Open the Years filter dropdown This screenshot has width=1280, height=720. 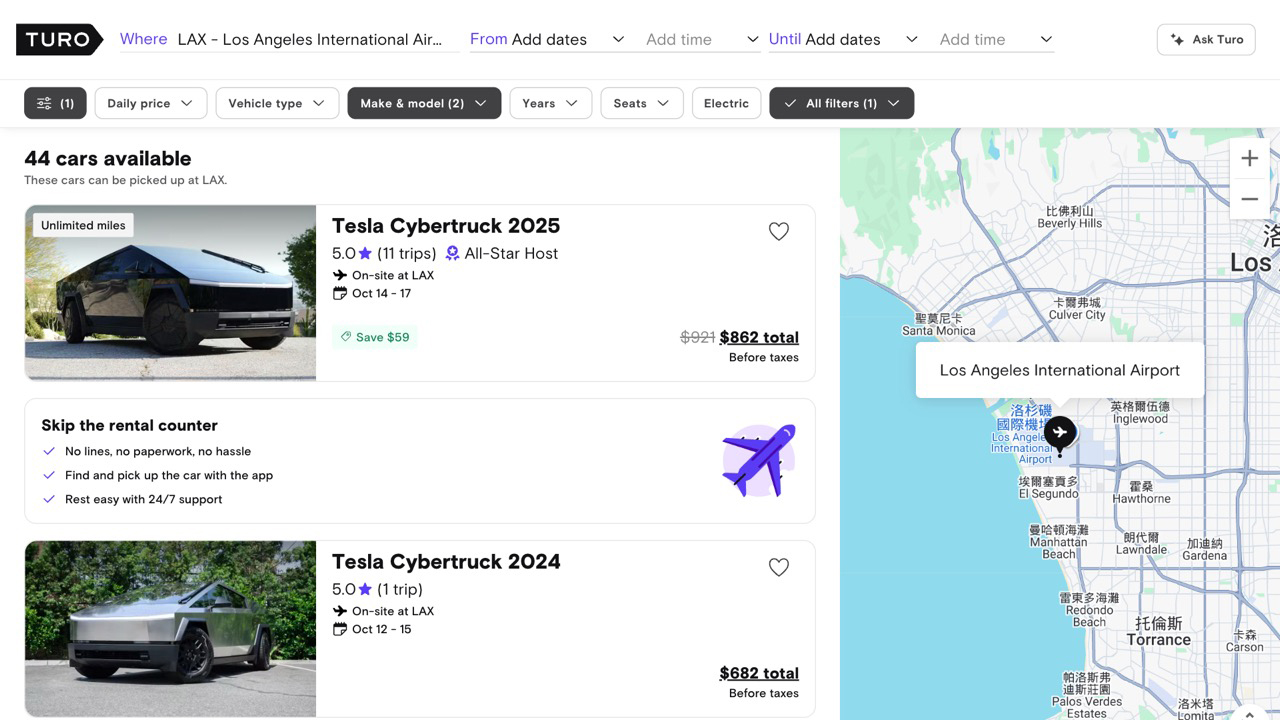coord(550,103)
